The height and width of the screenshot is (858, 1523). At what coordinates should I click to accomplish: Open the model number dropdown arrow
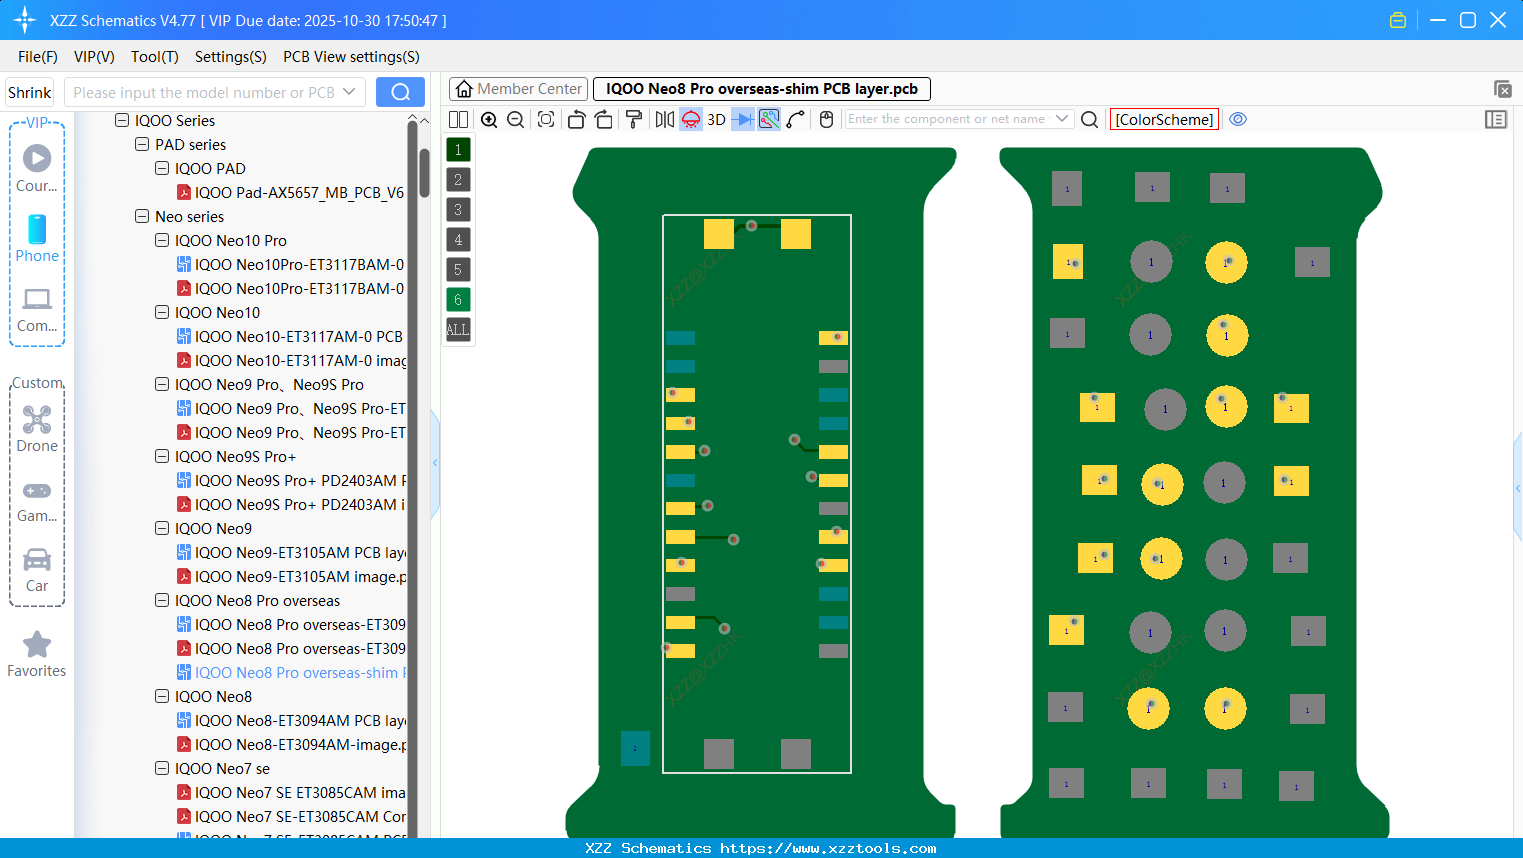[x=349, y=92]
